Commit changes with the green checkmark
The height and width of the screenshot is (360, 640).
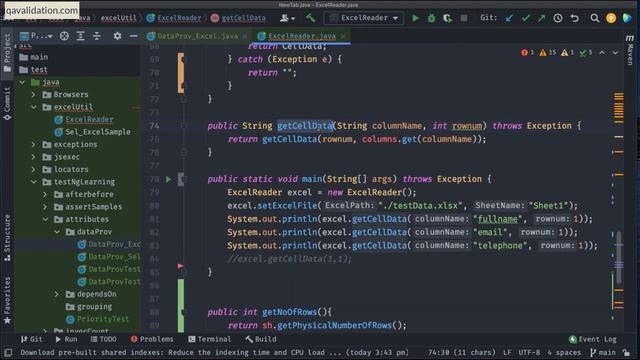(x=526, y=18)
